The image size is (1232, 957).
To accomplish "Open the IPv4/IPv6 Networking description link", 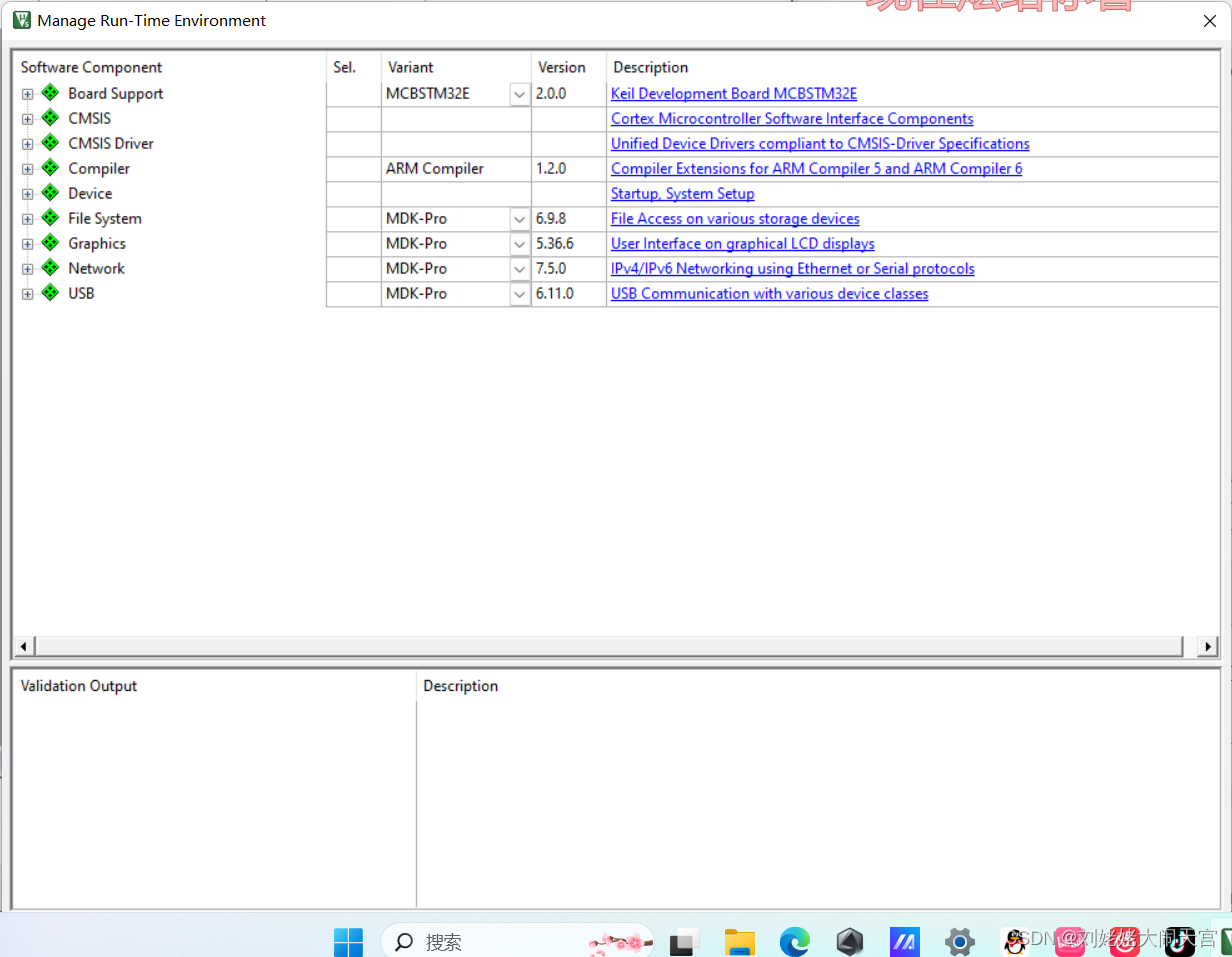I will (793, 268).
